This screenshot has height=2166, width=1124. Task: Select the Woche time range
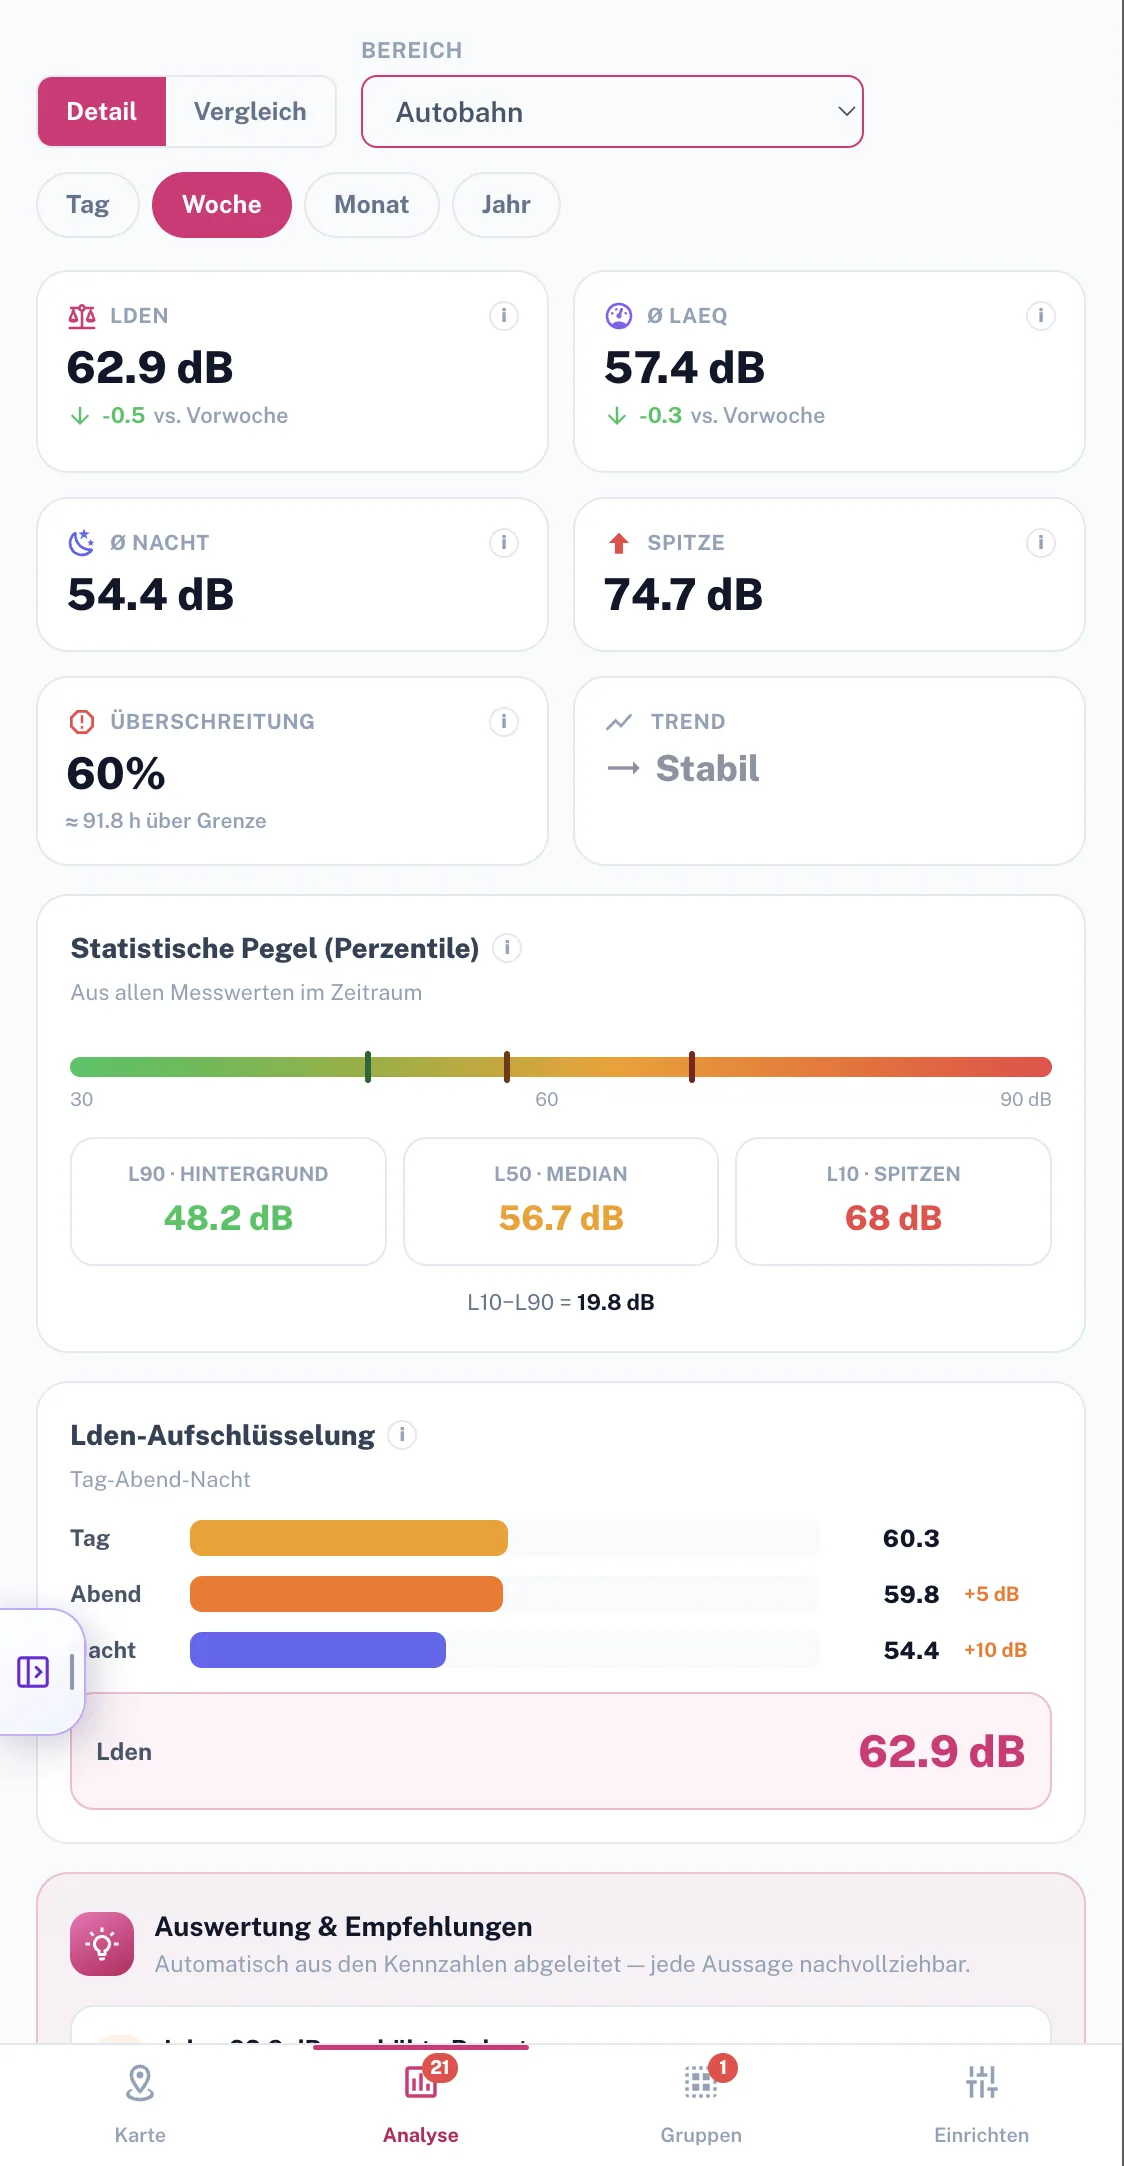222,205
